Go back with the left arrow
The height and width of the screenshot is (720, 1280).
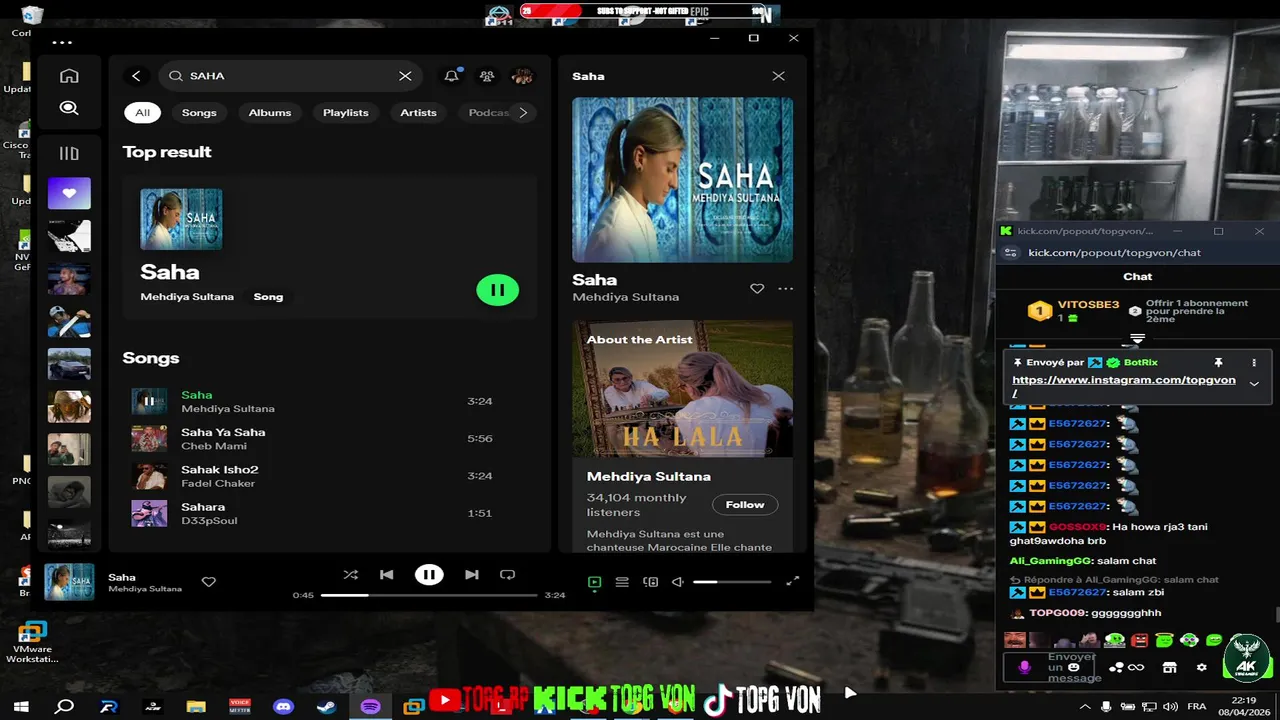[x=136, y=76]
